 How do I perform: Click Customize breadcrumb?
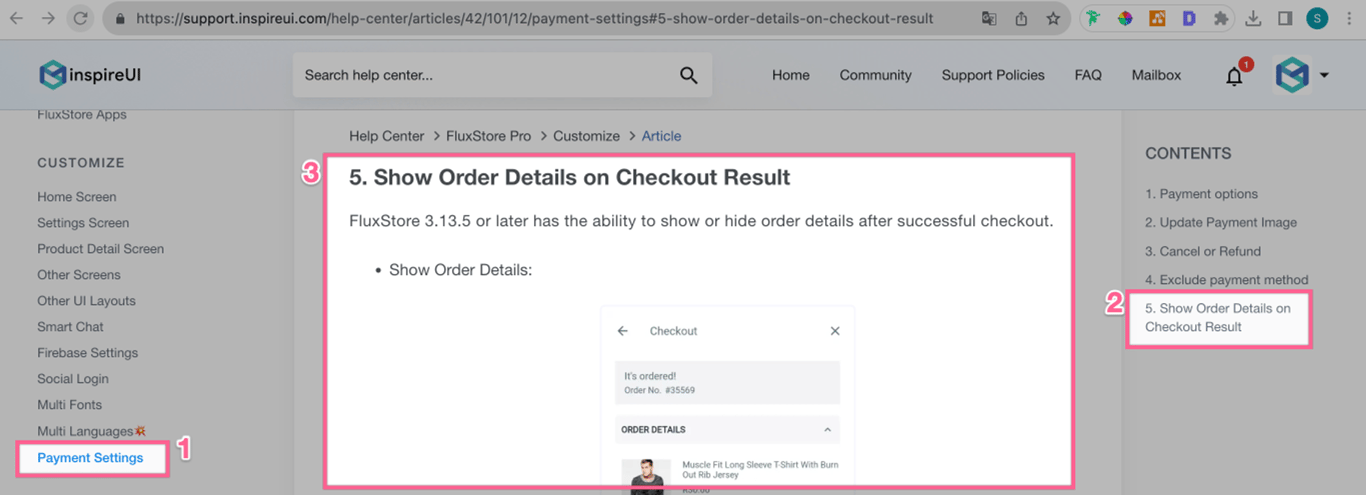coord(587,136)
